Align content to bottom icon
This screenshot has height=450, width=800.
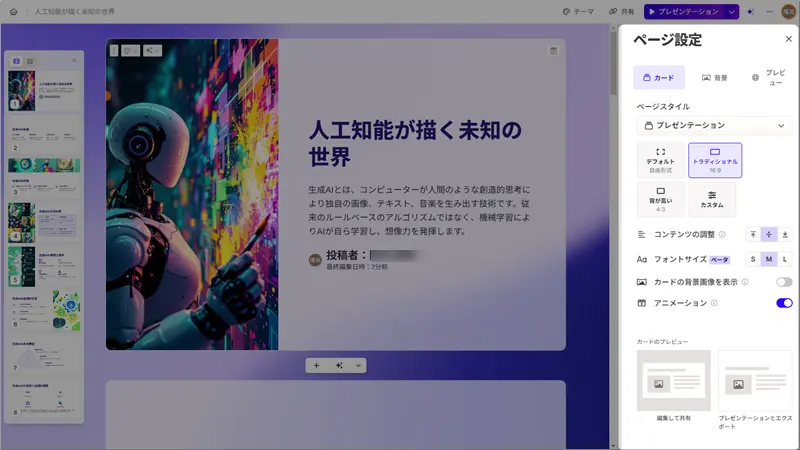coord(785,234)
